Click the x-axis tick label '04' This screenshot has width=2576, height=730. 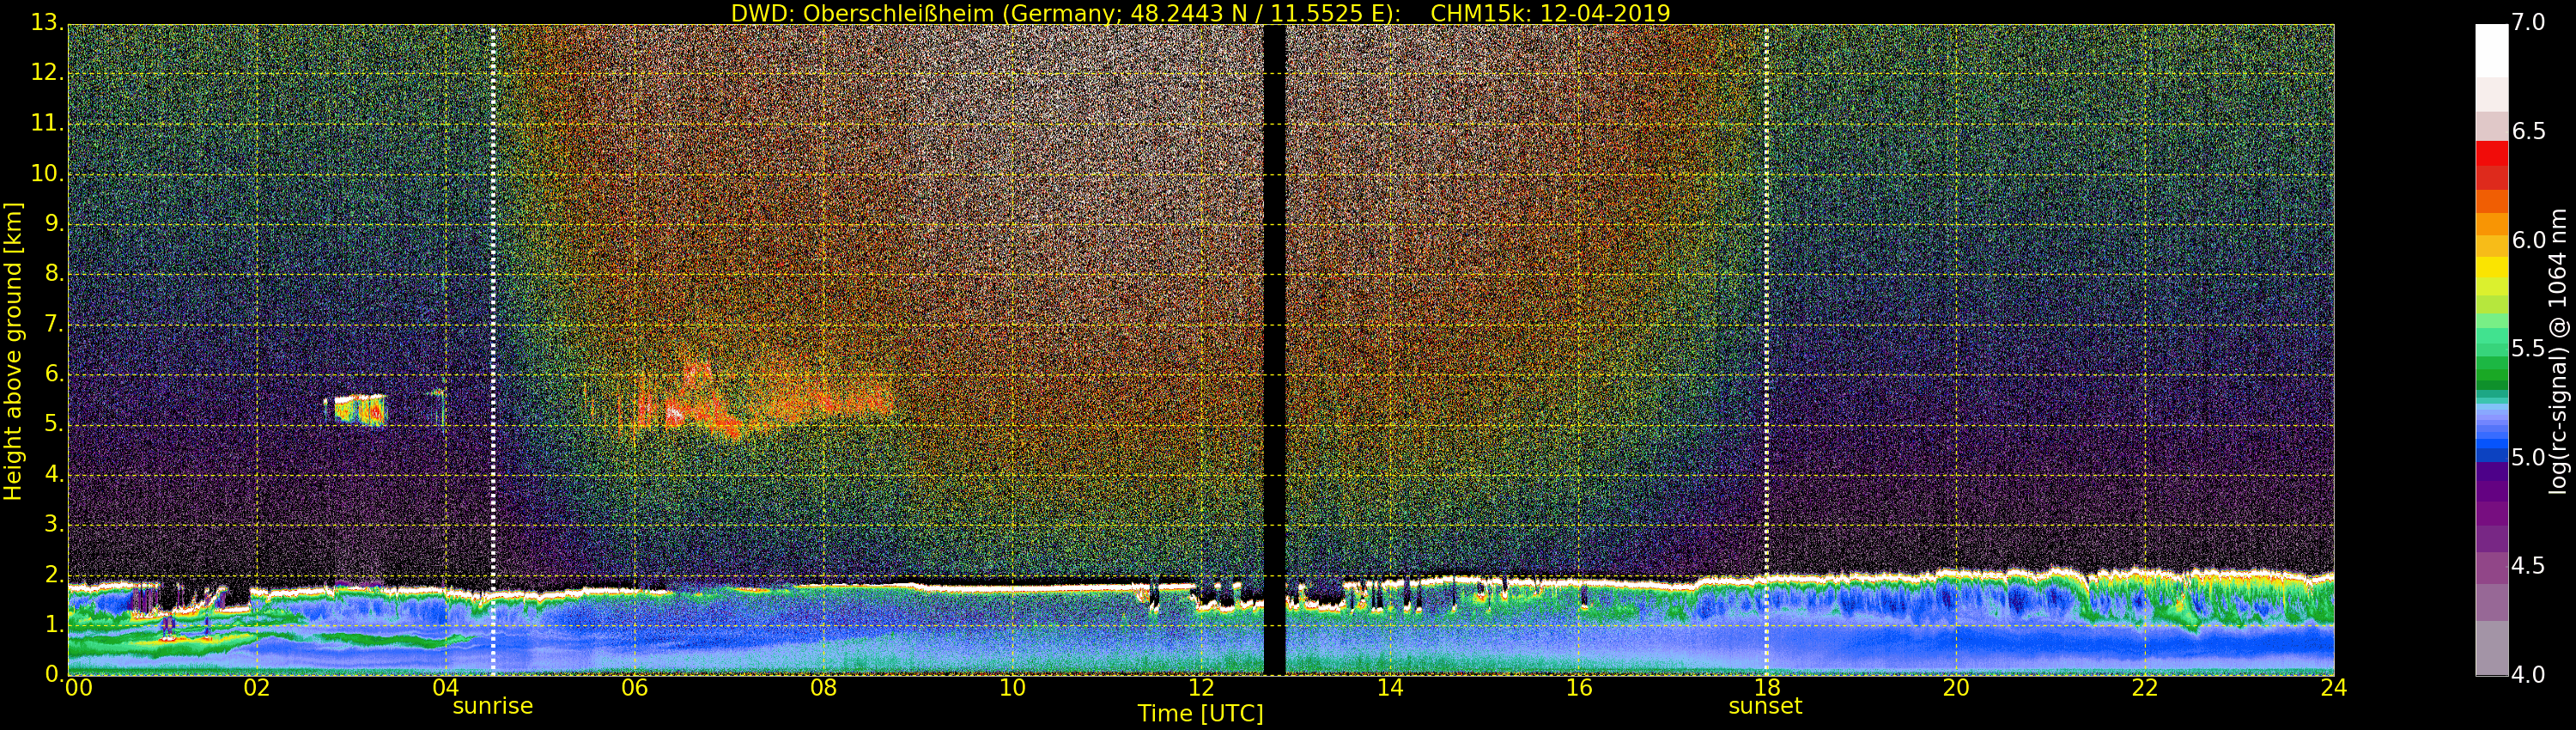click(446, 688)
